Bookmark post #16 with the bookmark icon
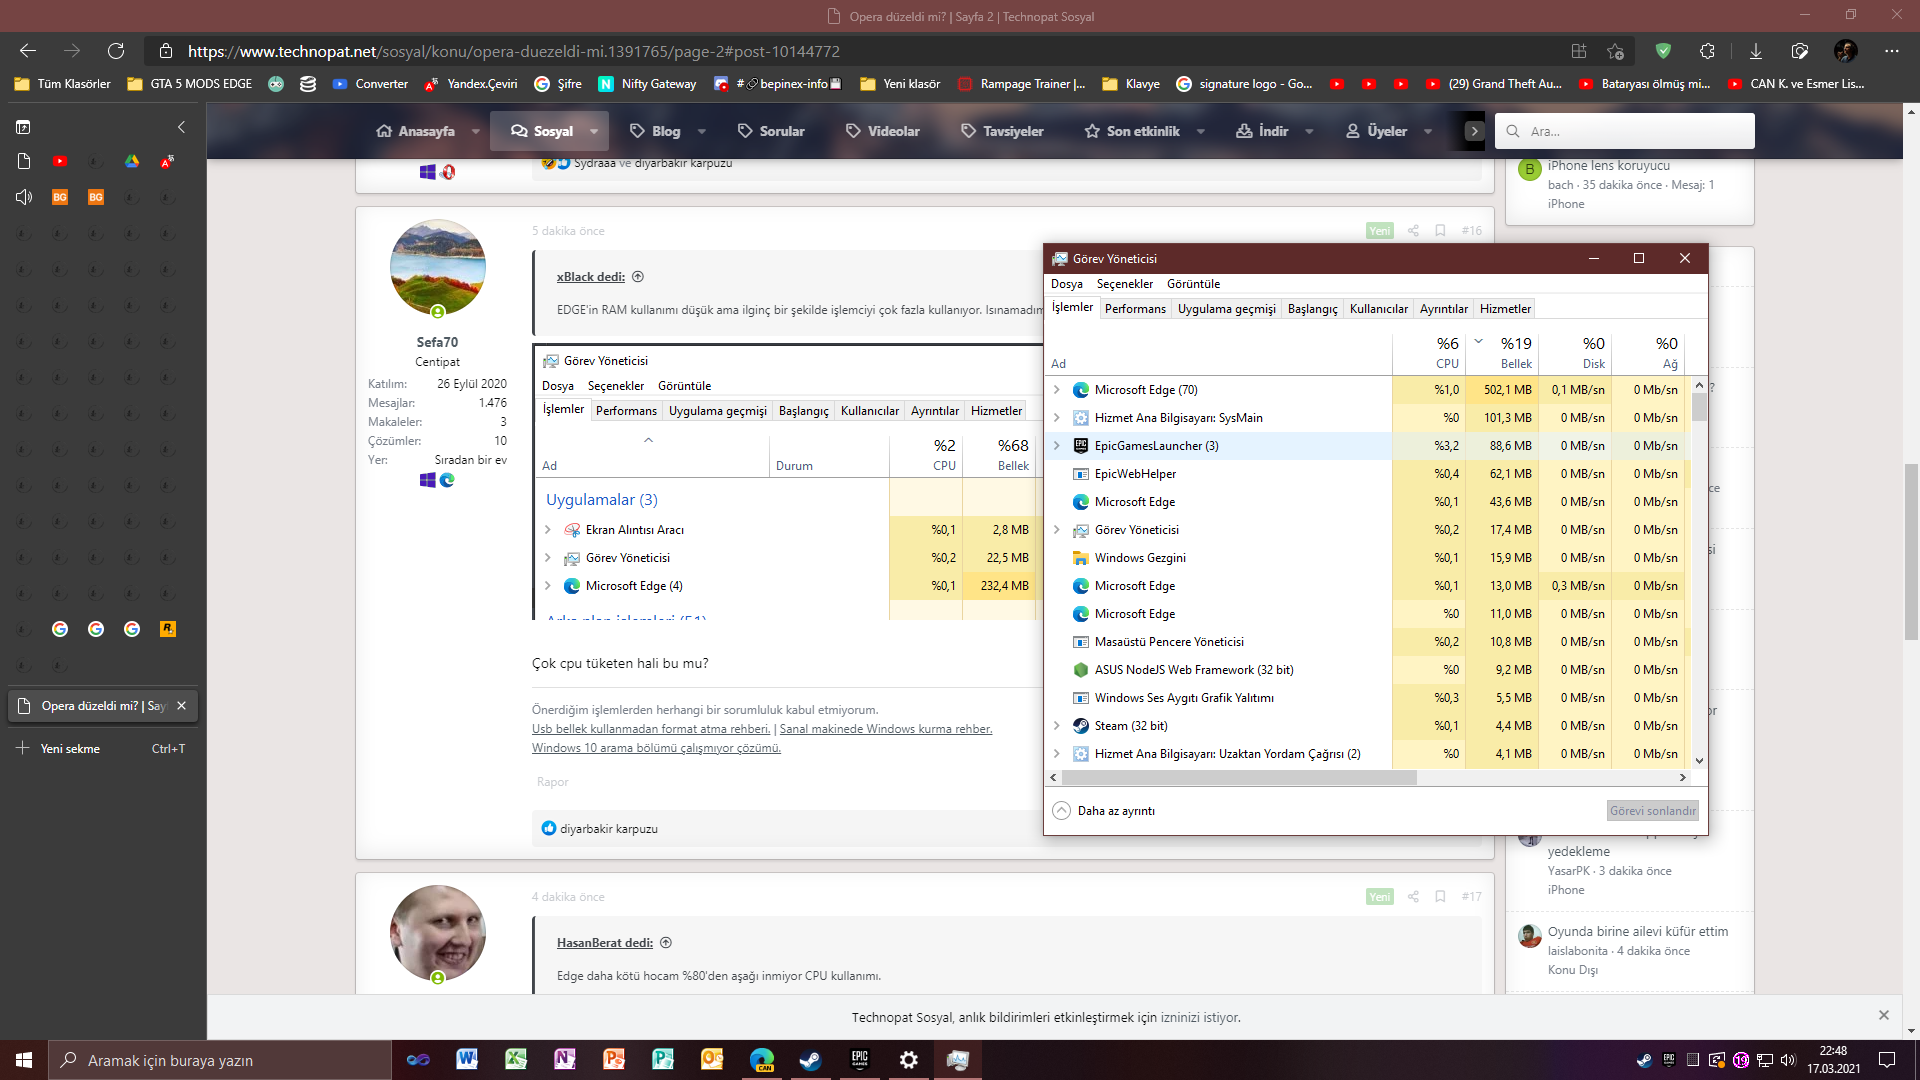1920x1080 pixels. point(1440,231)
